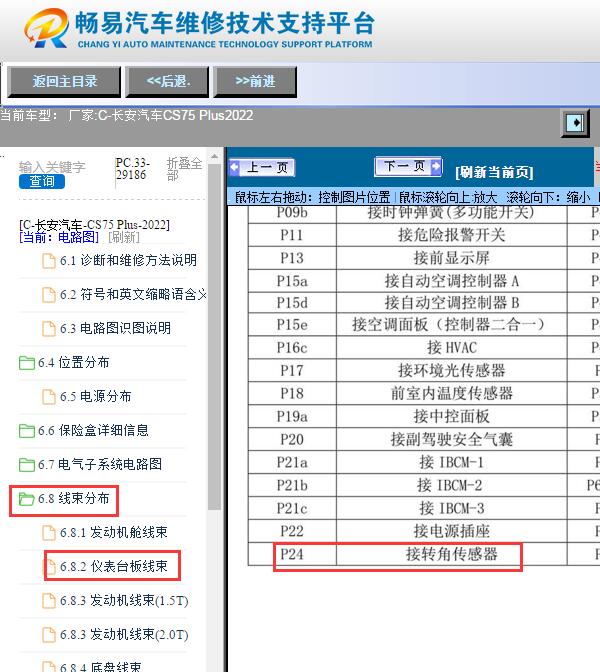Collapse the 6.8 线束分布 folder
Screen dimensions: 600x672
[x=73, y=498]
